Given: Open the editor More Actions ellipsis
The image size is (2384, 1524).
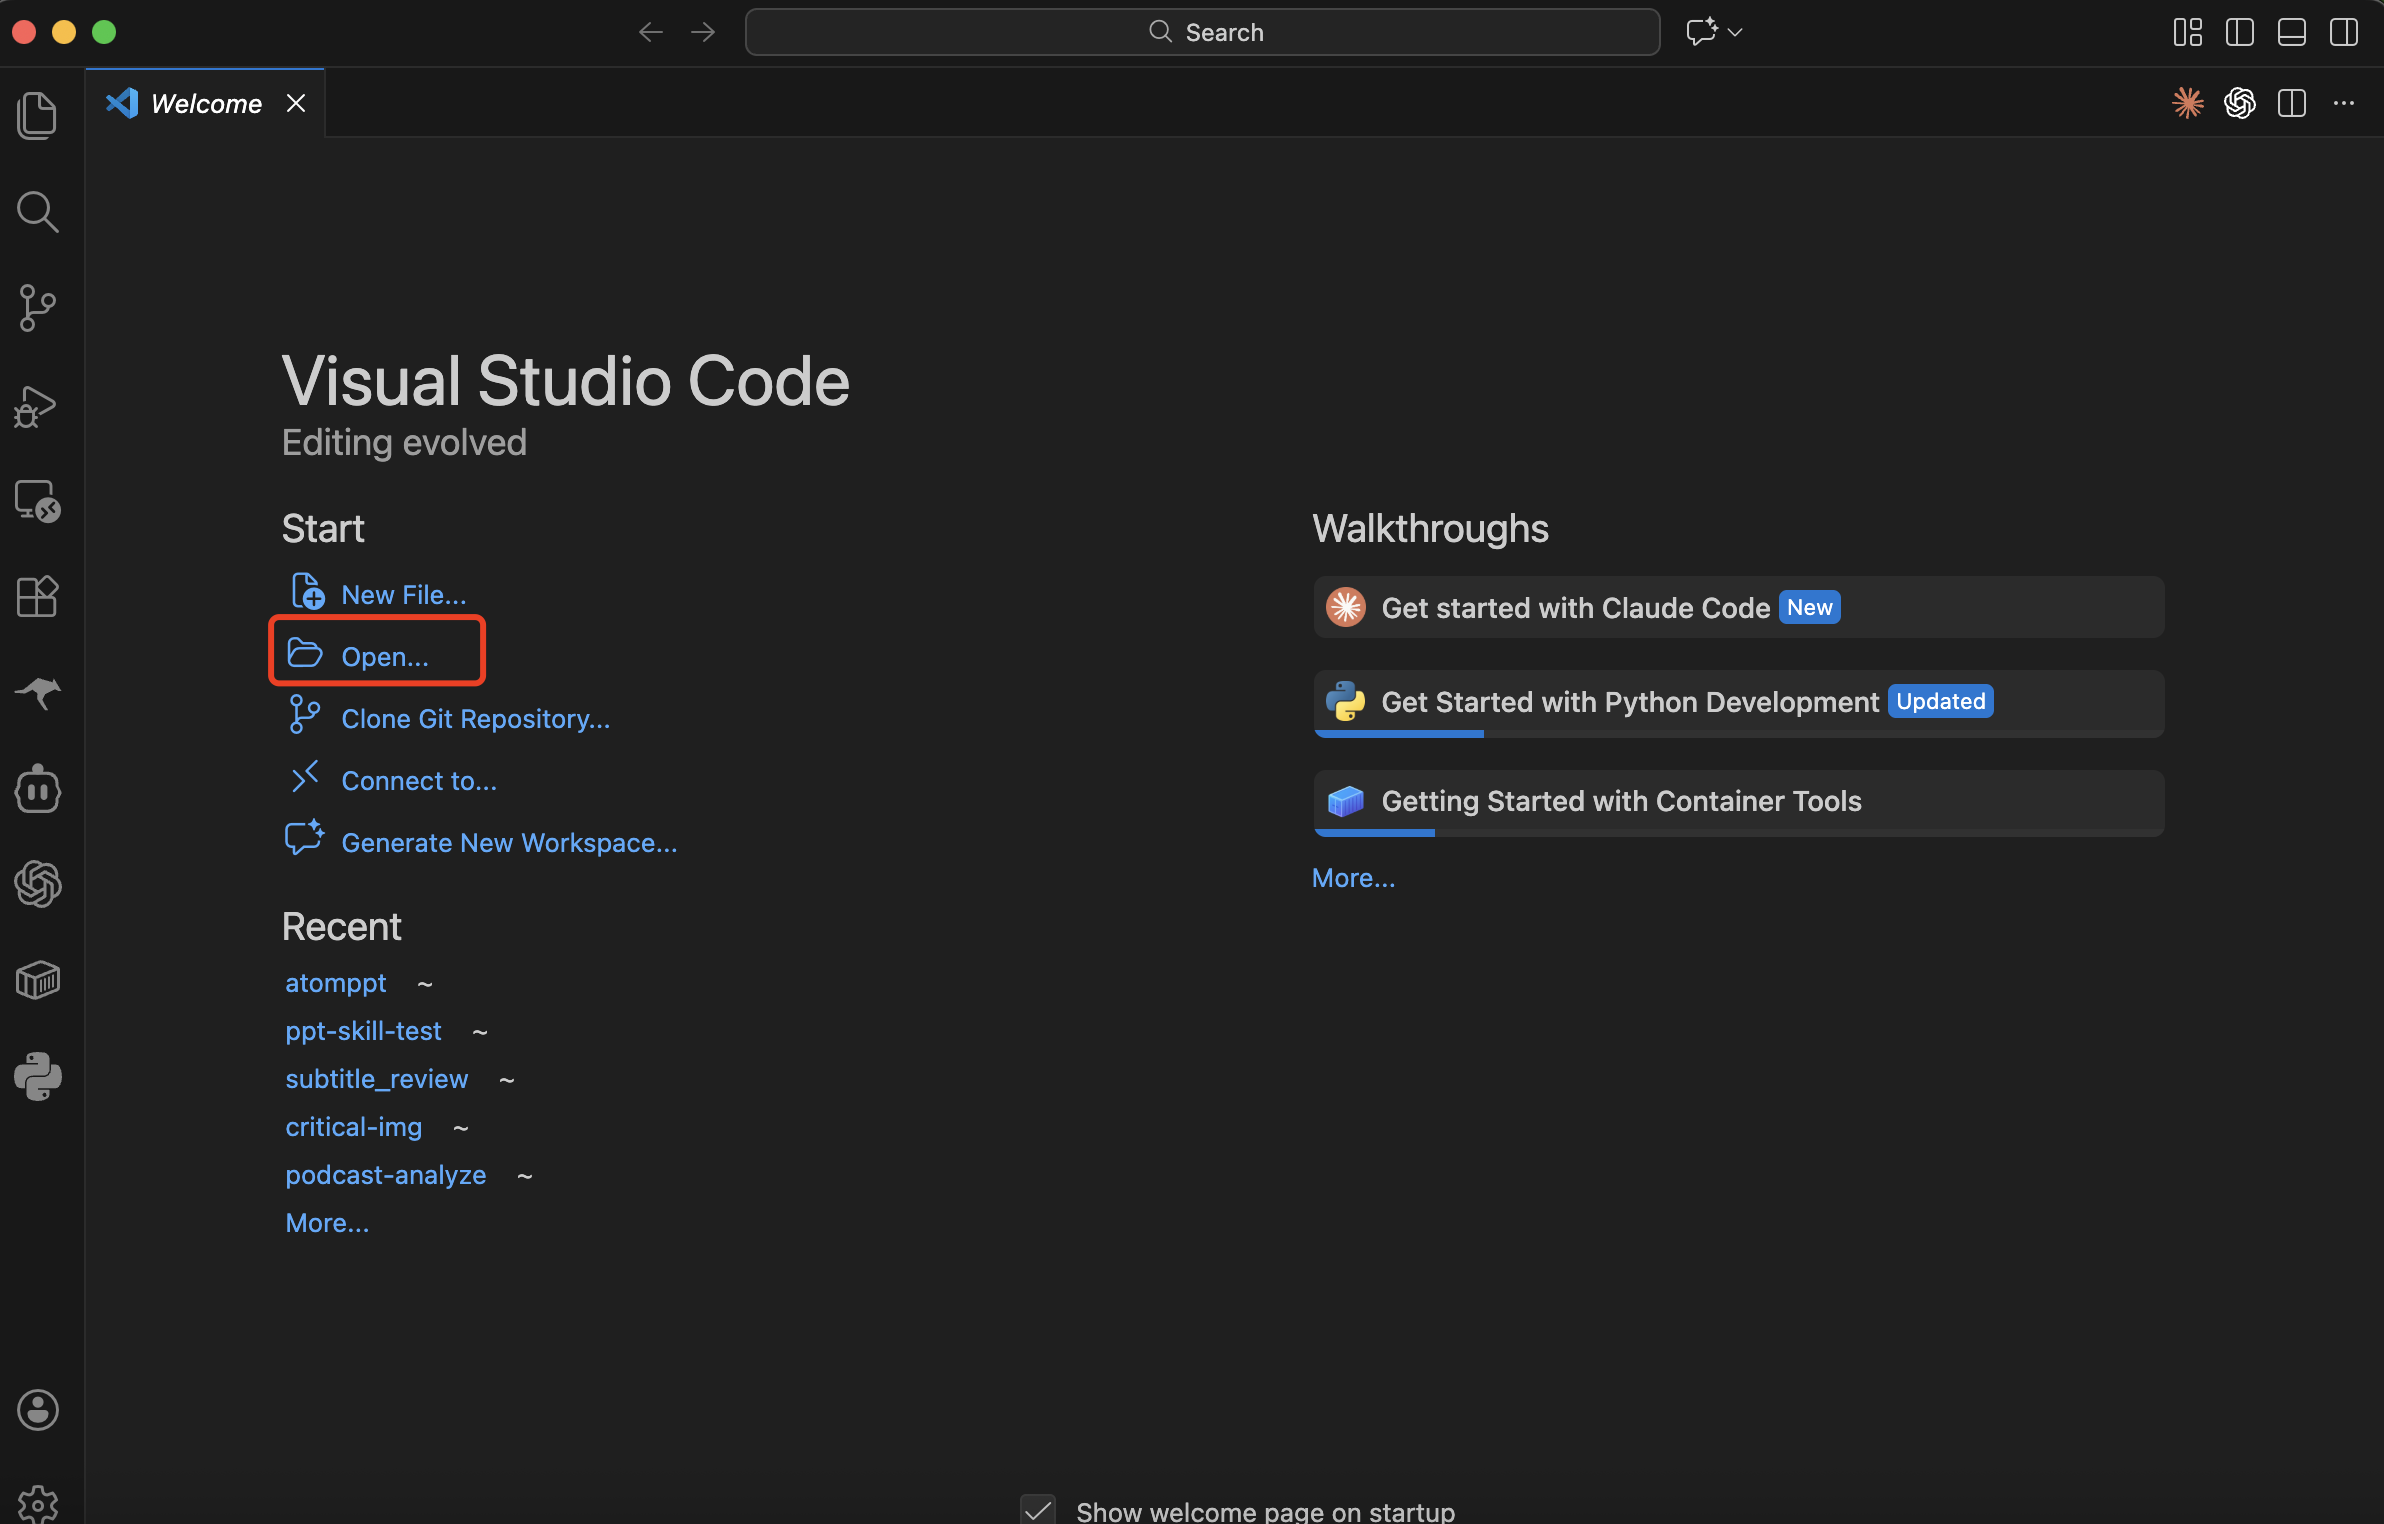Looking at the screenshot, I should [x=2344, y=103].
